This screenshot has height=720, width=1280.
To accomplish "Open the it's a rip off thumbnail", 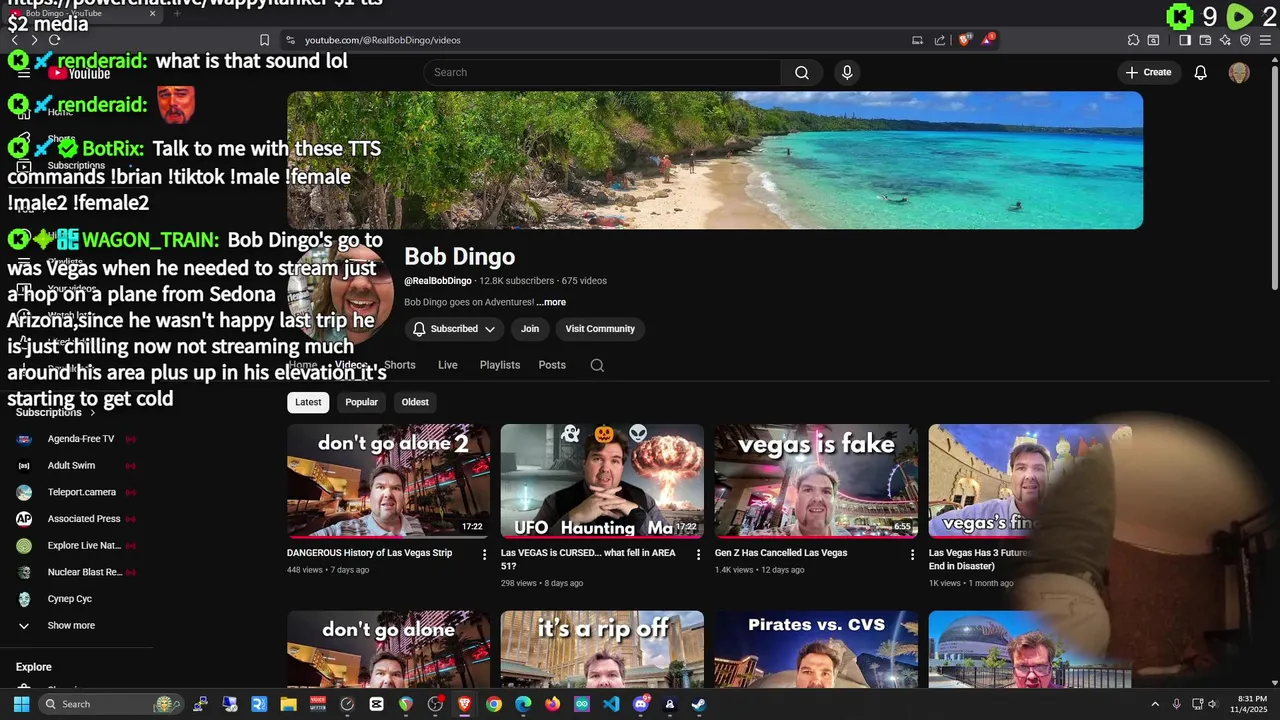I will [x=602, y=649].
